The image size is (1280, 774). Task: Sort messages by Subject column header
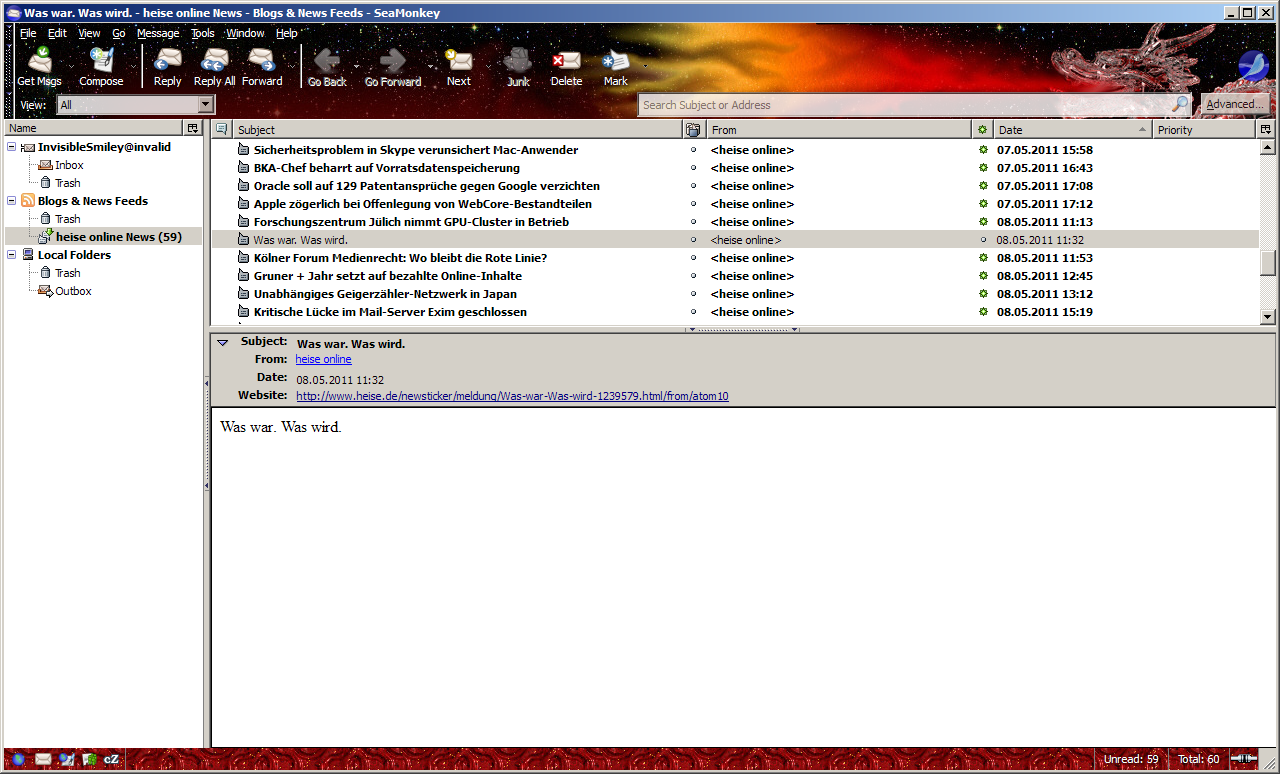(x=457, y=129)
